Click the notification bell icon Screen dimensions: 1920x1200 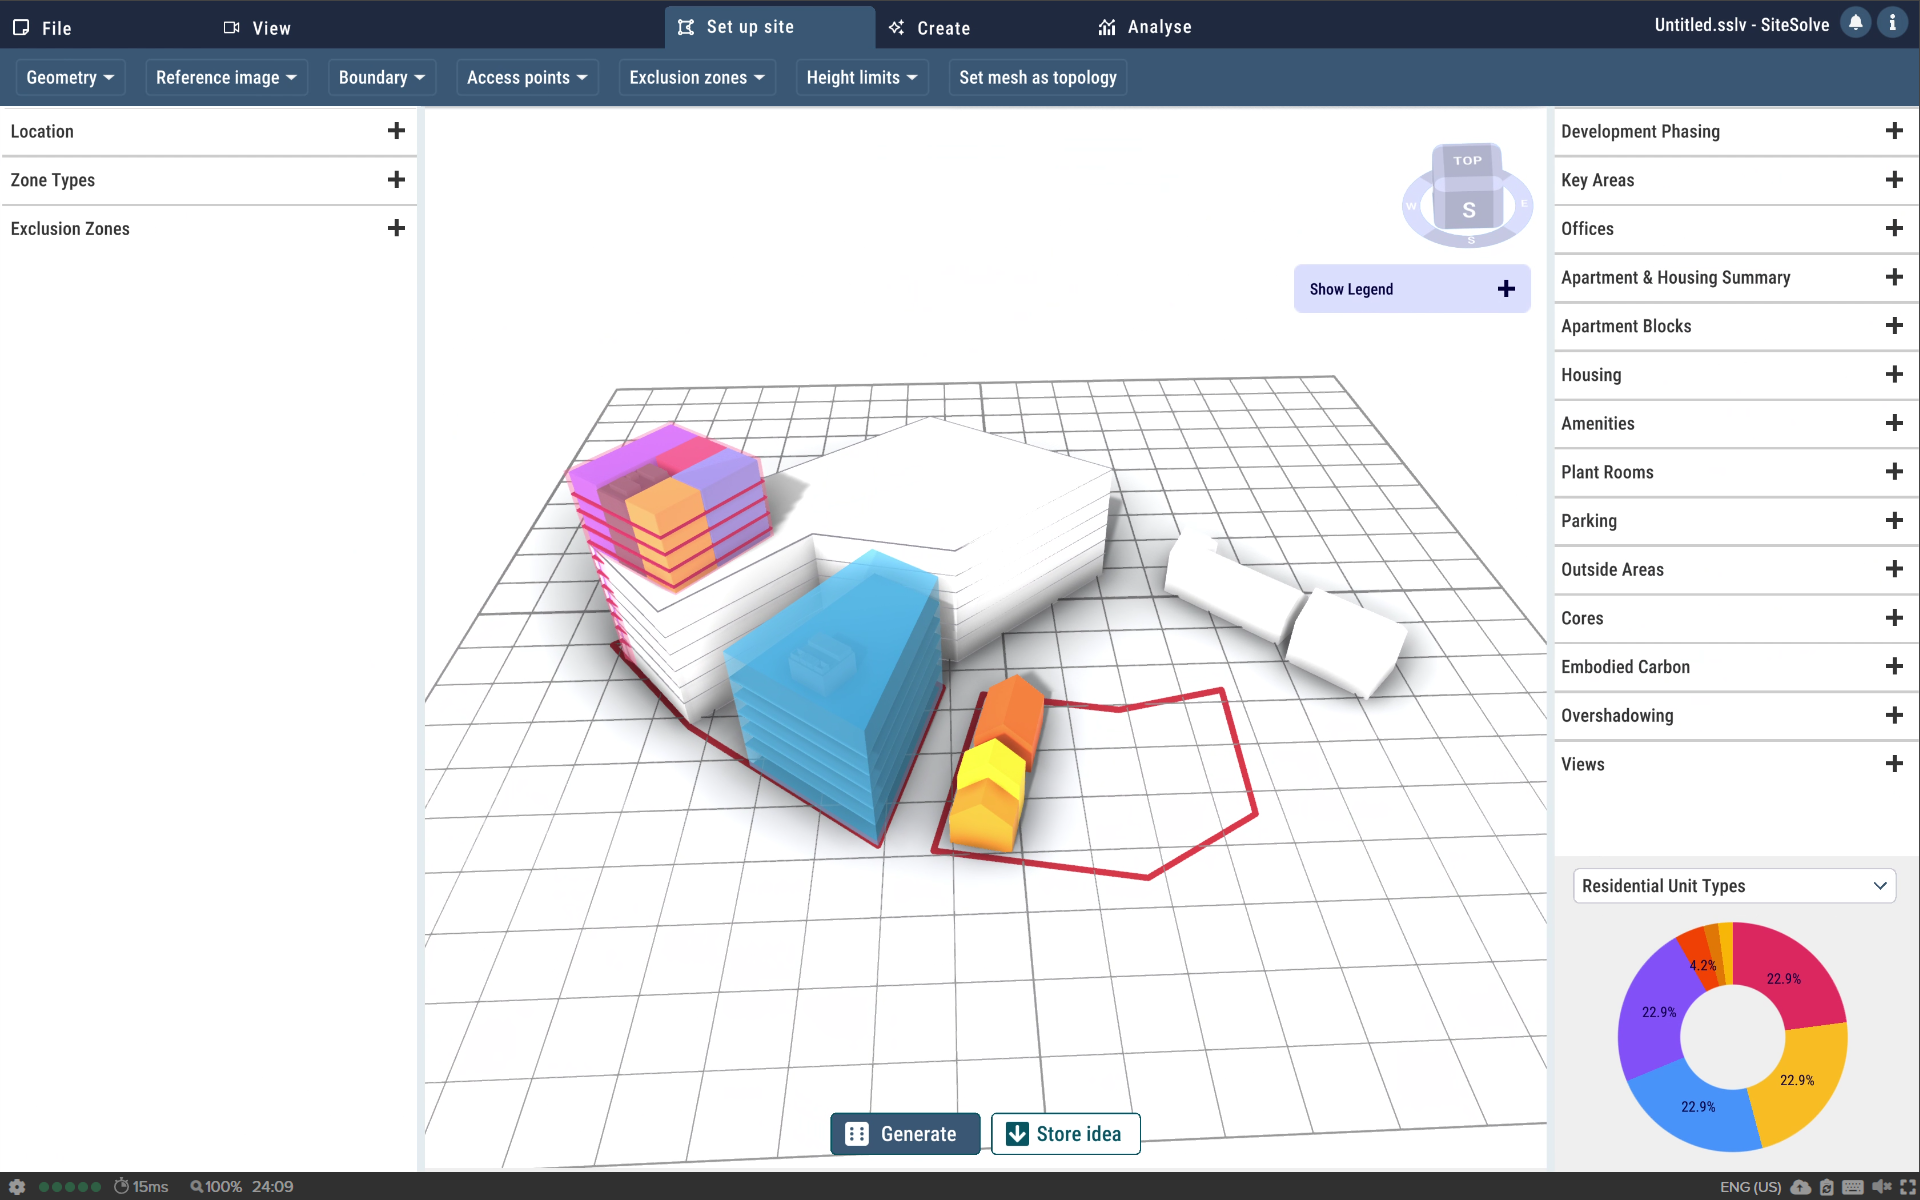1855,23
